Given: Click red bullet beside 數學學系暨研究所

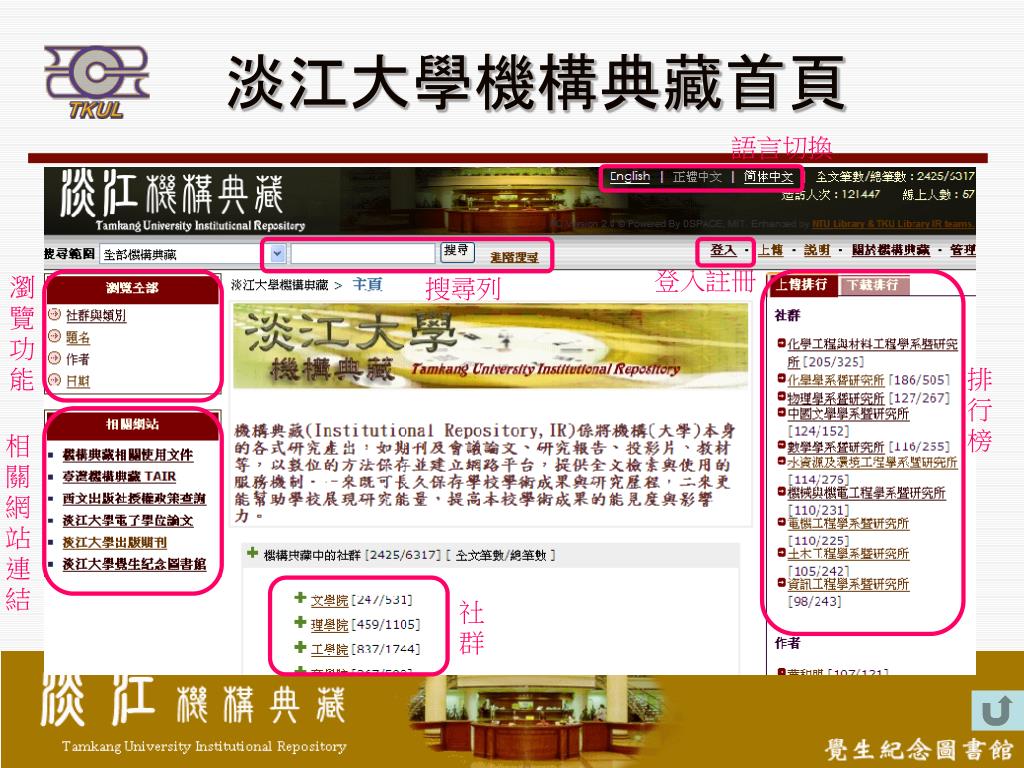Looking at the screenshot, I should [781, 445].
